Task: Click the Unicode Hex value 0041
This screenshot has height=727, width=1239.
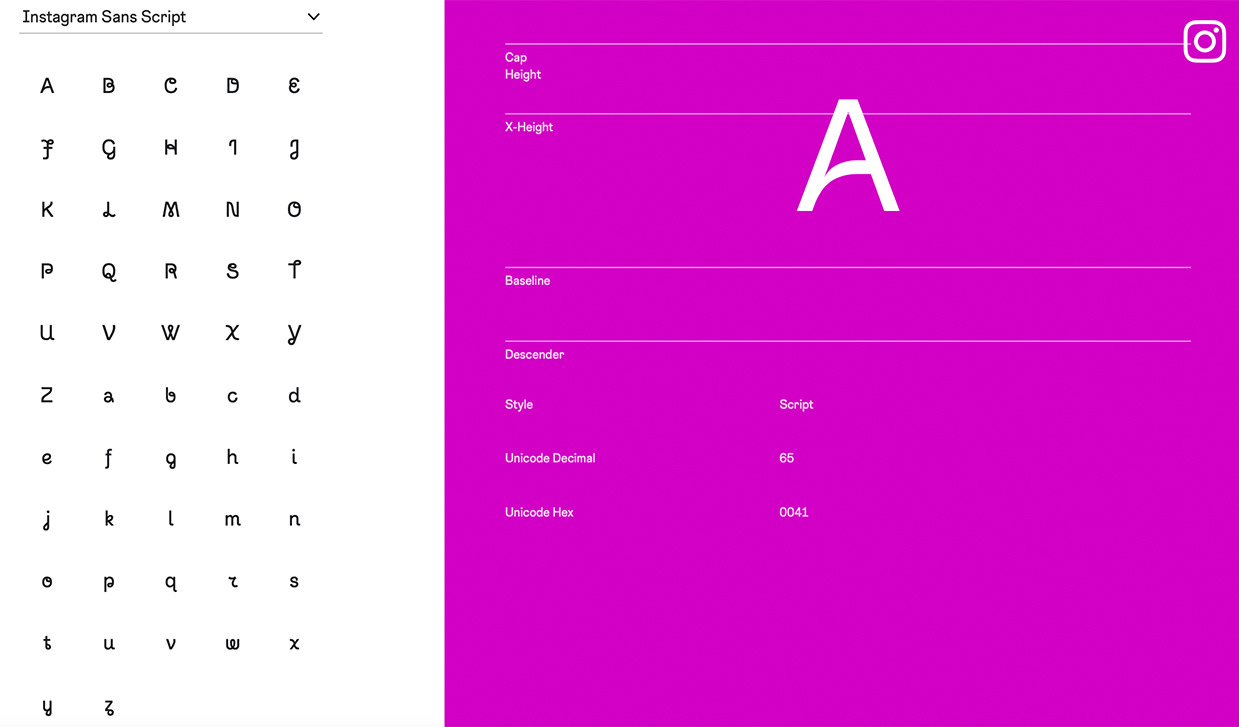Action: click(794, 512)
